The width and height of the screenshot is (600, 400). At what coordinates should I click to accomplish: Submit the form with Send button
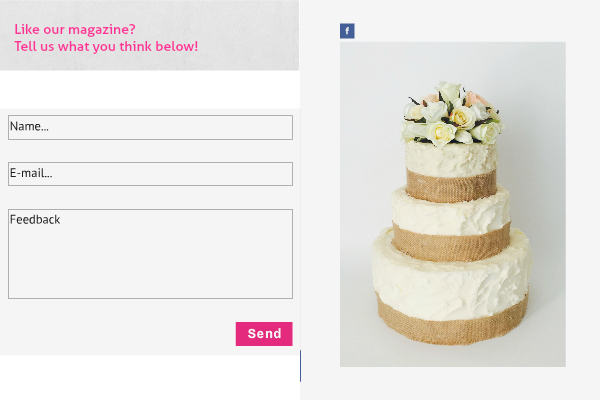(x=264, y=334)
